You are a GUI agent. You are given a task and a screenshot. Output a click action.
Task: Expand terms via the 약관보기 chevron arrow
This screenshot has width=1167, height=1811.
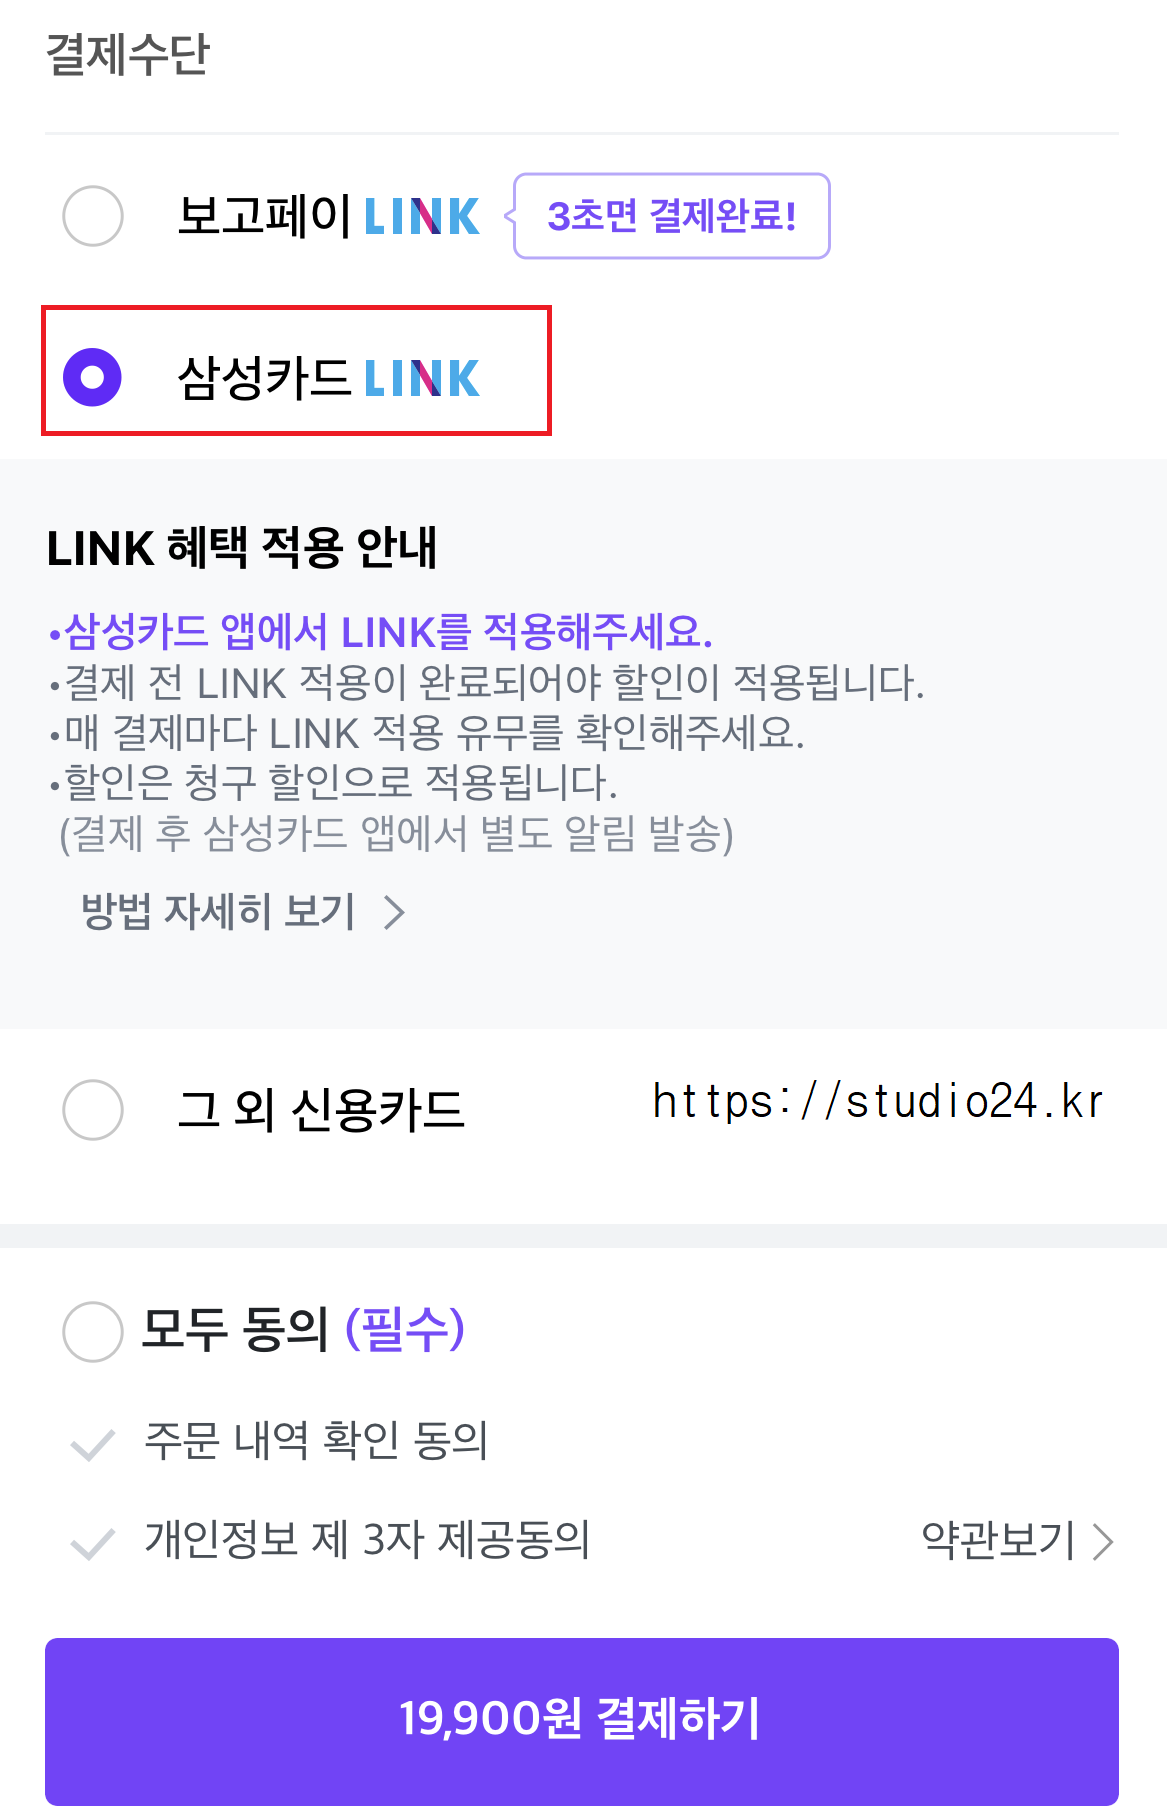coord(1103,1542)
